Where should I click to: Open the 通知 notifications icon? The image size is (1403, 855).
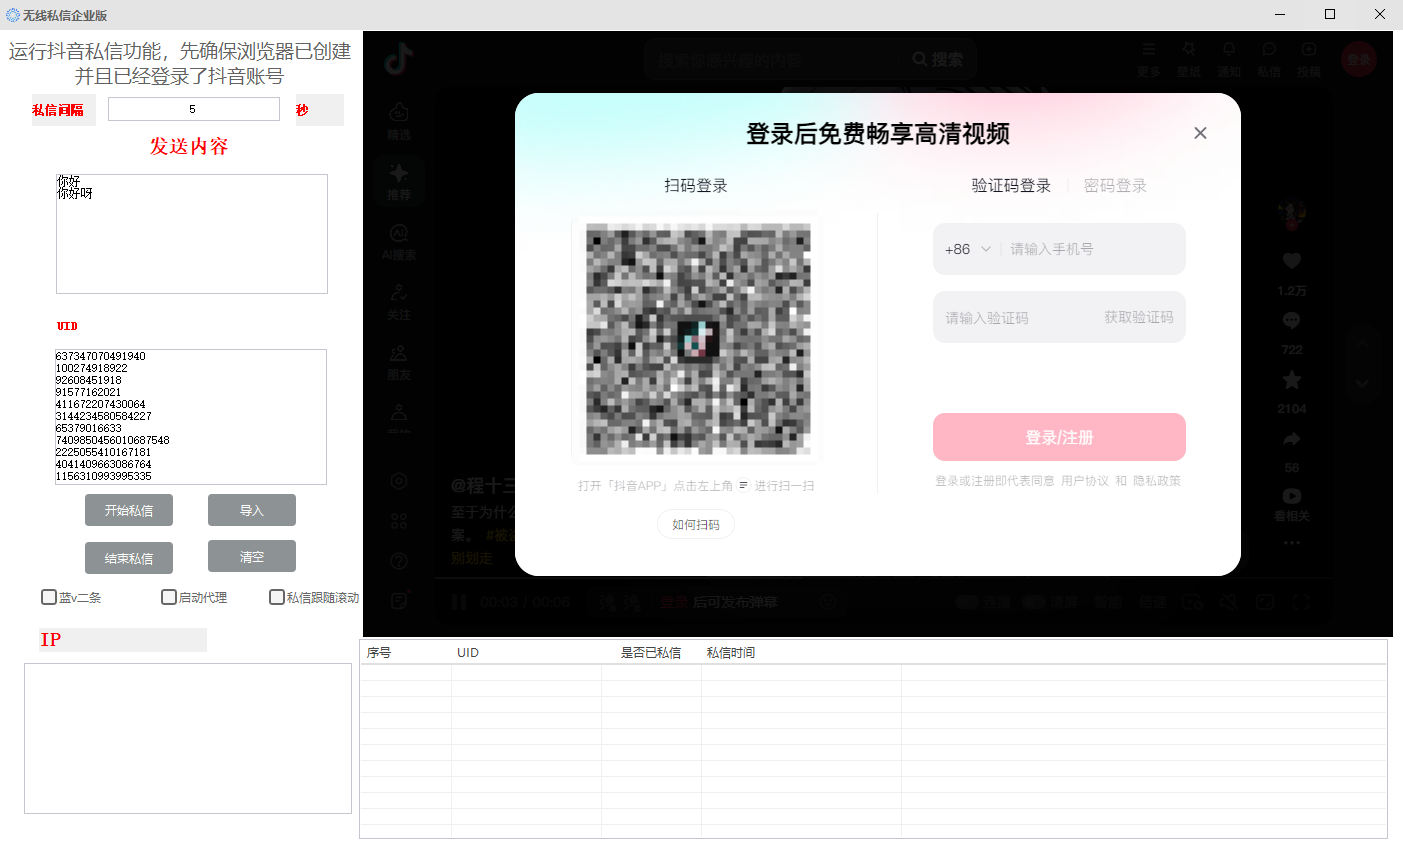1228,58
